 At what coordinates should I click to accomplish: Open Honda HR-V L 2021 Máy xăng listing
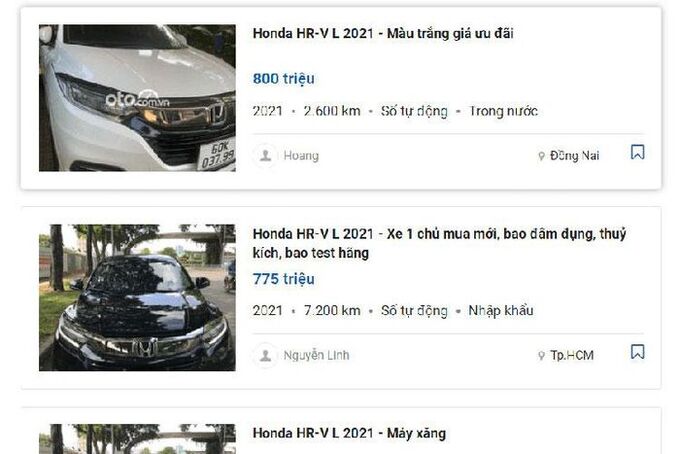(x=349, y=433)
